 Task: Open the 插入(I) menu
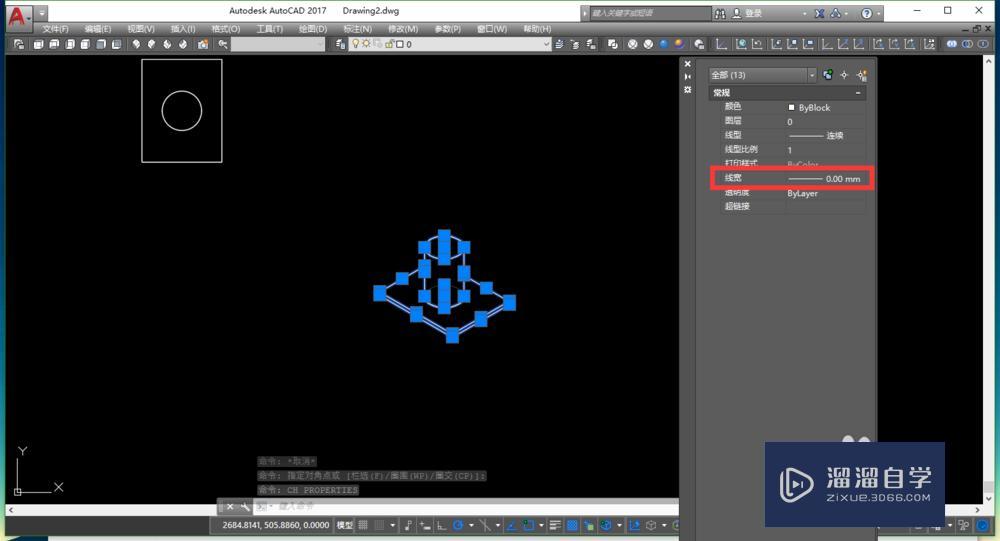pyautogui.click(x=183, y=29)
